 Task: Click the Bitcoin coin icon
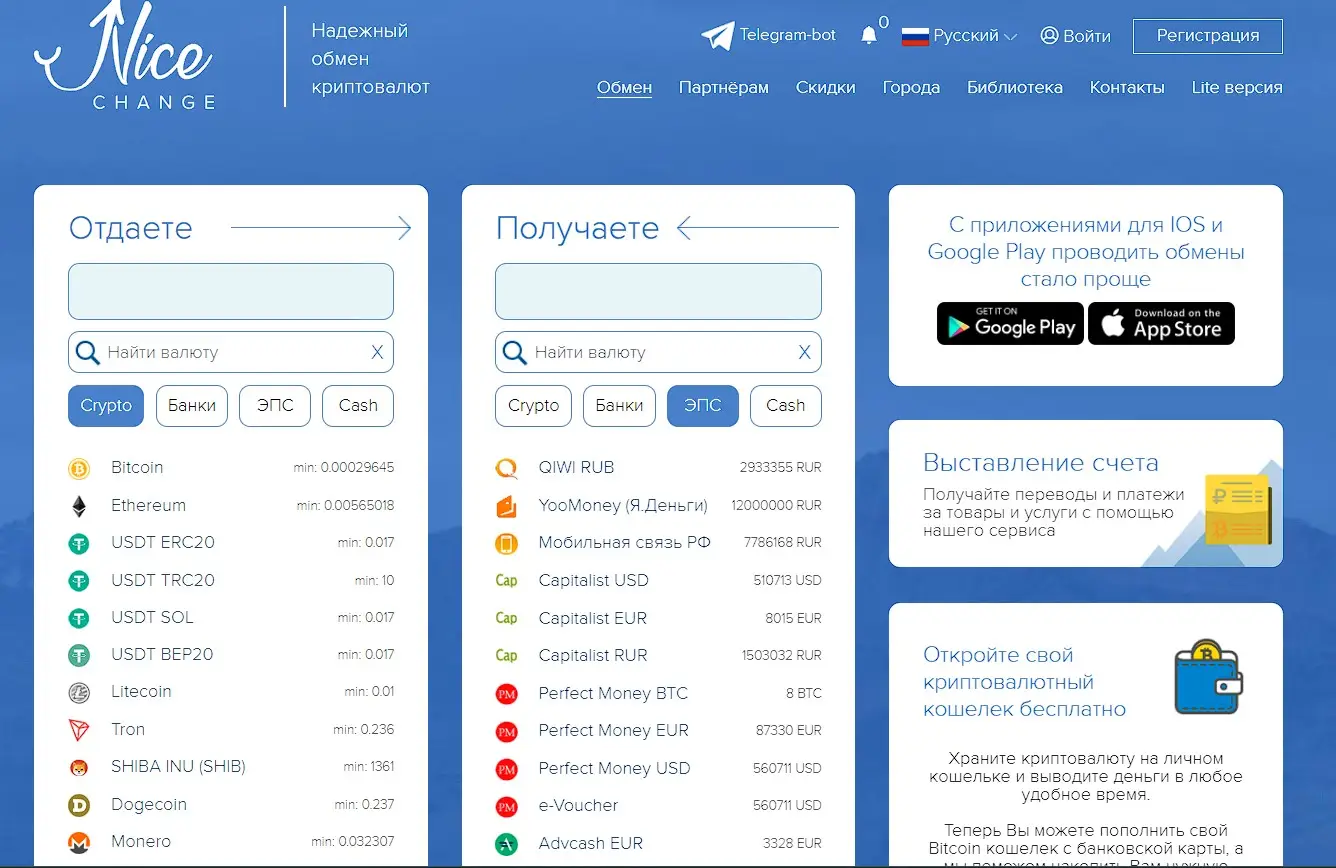[79, 468]
